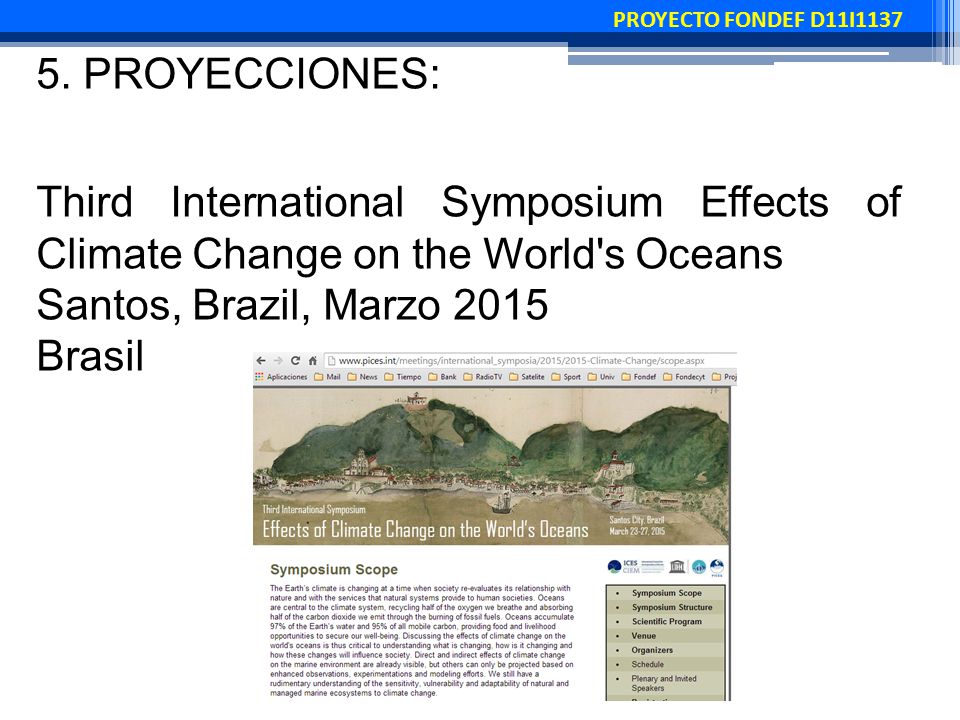
Task: Open the Bank bookmark folder
Action: click(x=442, y=377)
